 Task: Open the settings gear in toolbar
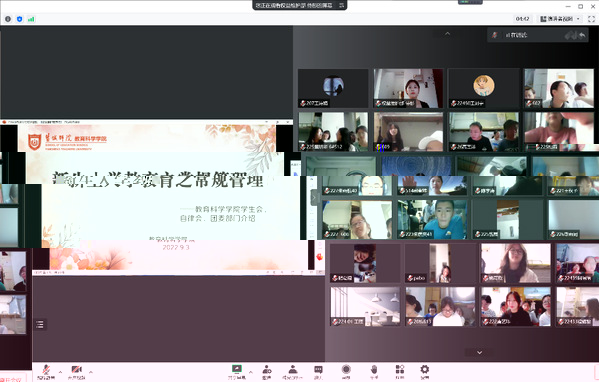click(x=424, y=372)
